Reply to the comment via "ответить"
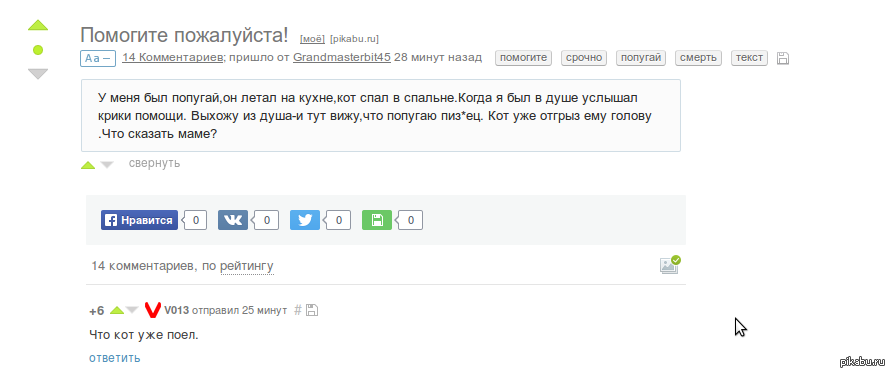This screenshot has height=373, width=890. [x=115, y=358]
